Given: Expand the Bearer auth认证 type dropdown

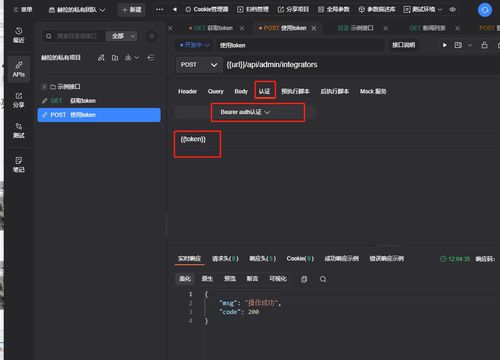Looking at the screenshot, I should coord(245,112).
